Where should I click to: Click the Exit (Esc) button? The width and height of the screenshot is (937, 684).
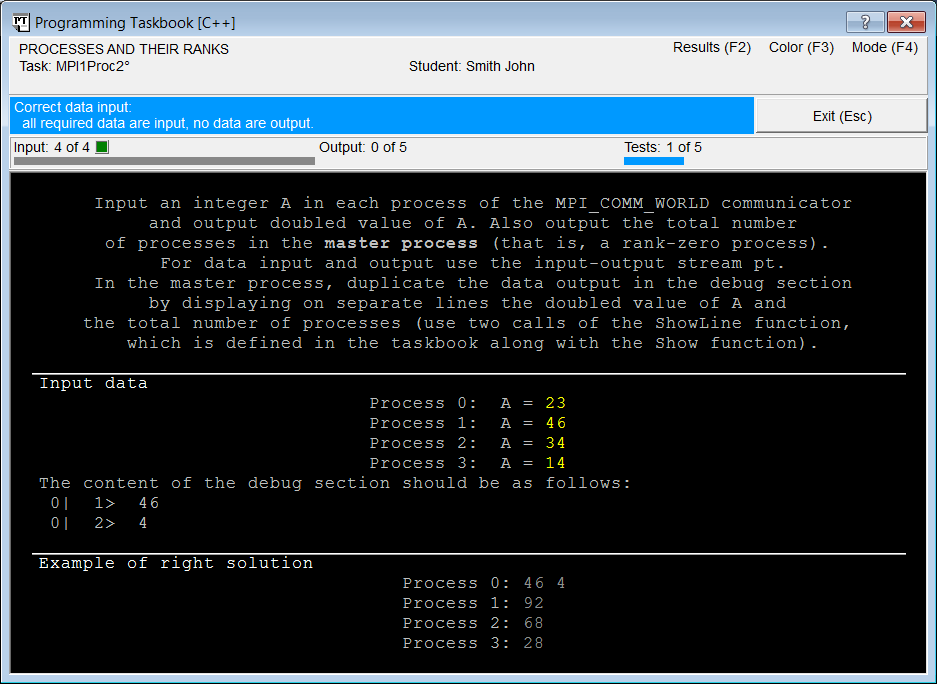841,116
